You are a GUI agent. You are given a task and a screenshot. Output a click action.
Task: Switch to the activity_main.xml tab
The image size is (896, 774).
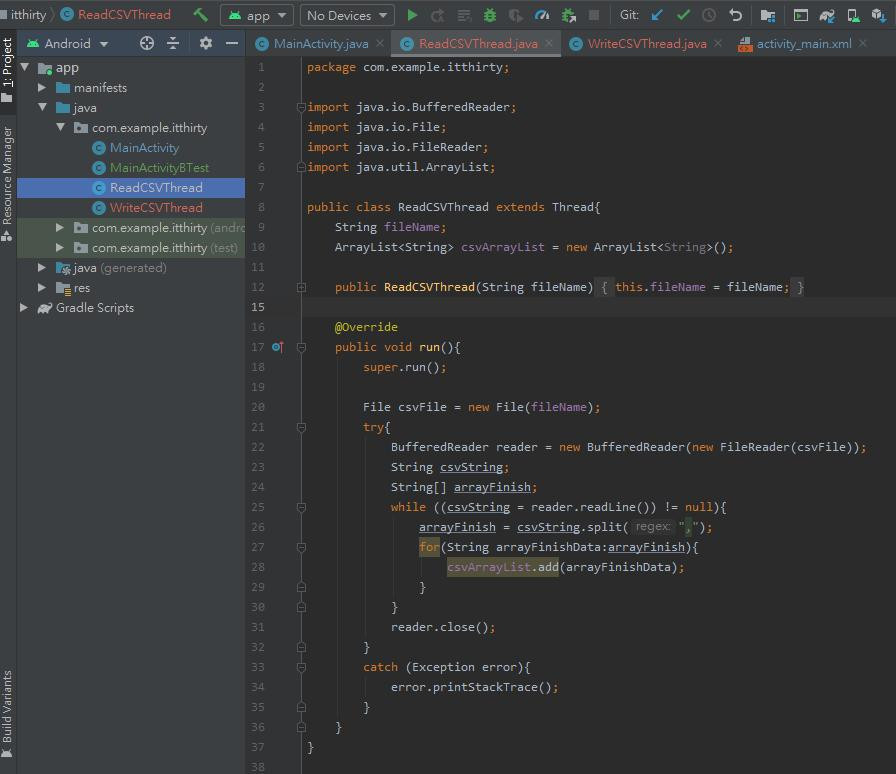click(803, 44)
